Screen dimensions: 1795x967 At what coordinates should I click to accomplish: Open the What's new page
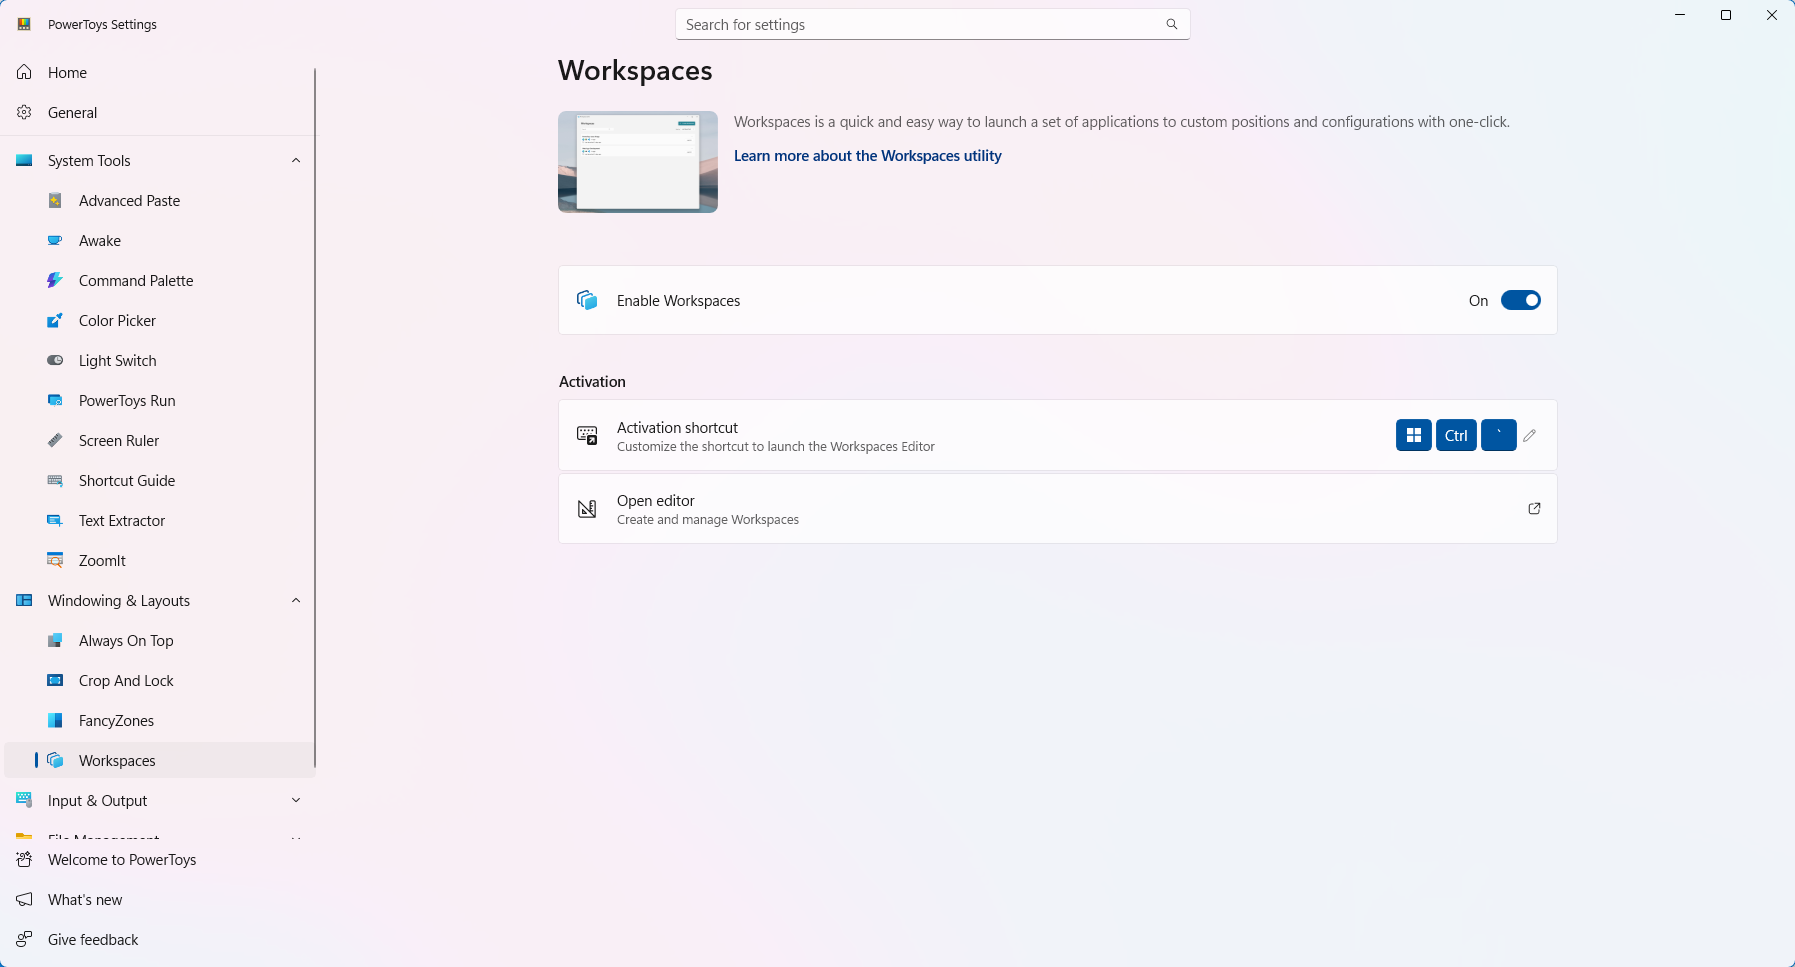[x=158, y=900]
